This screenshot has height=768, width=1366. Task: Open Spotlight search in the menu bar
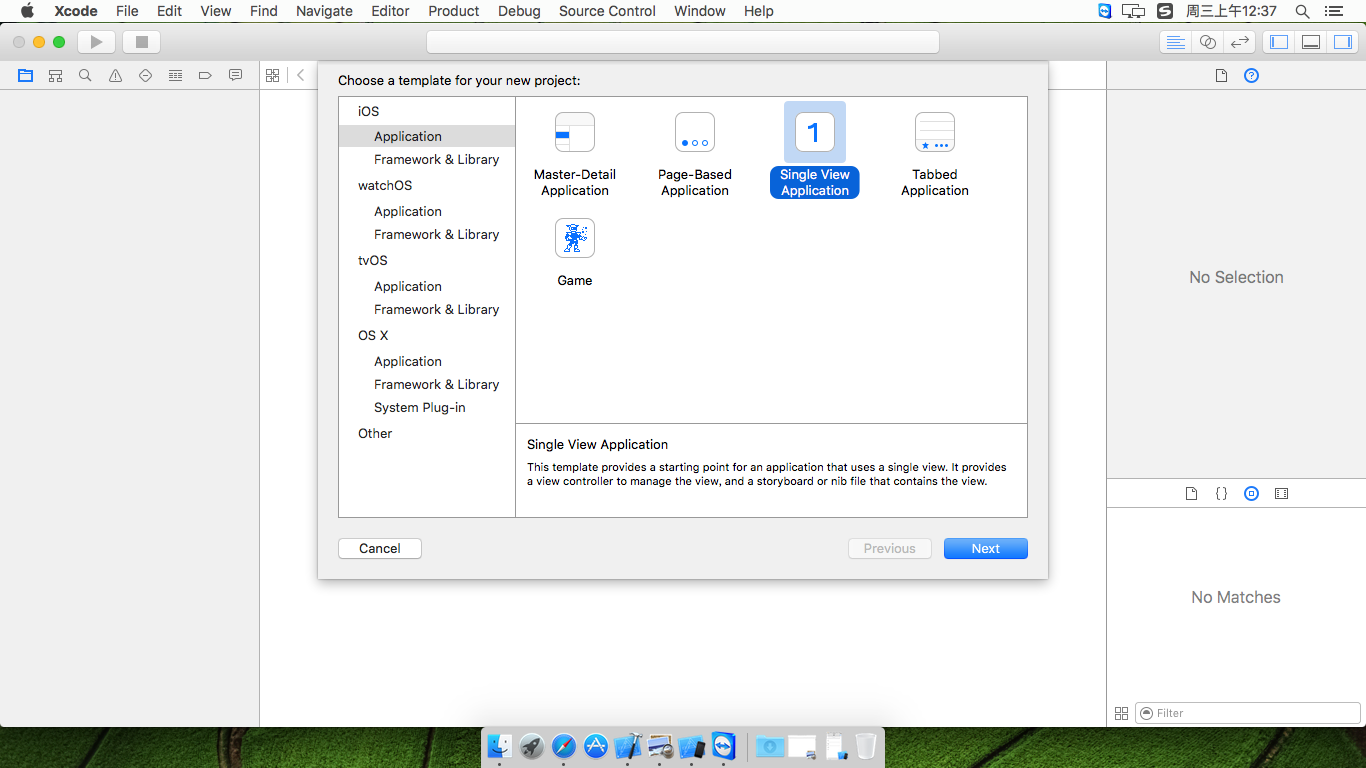point(1302,11)
